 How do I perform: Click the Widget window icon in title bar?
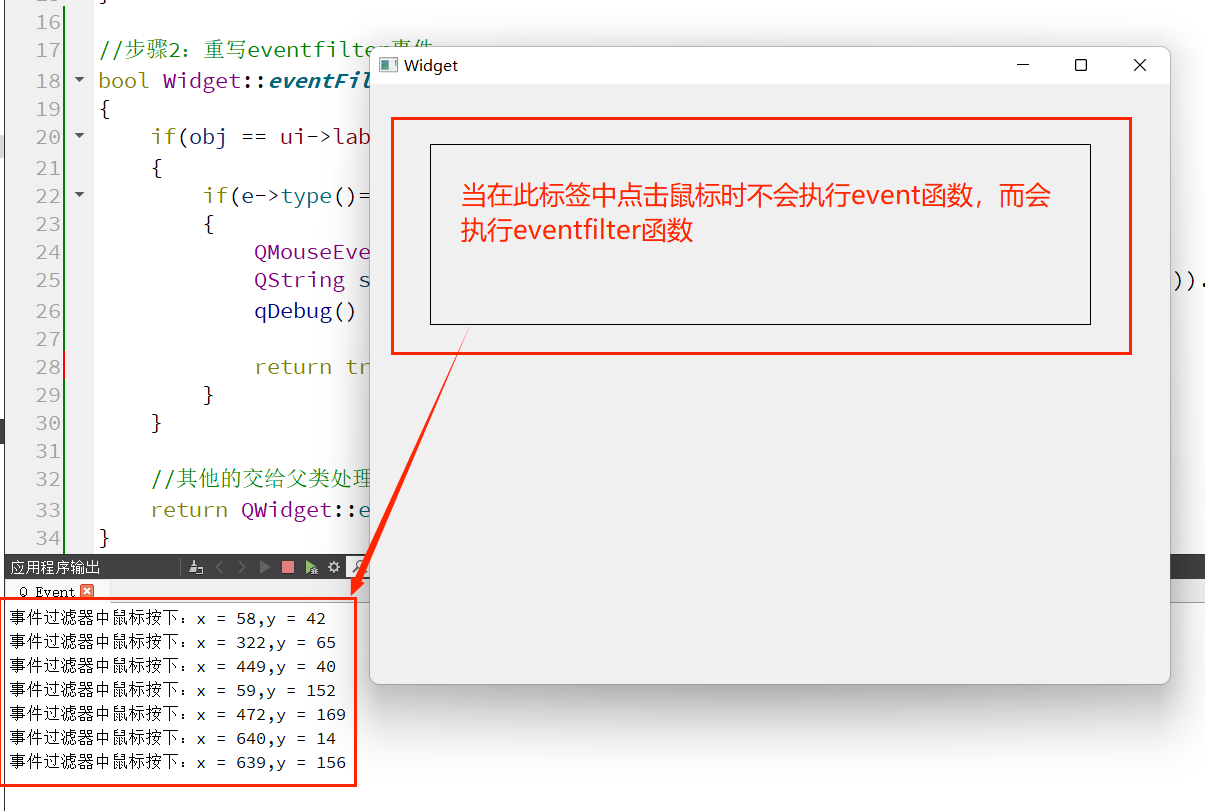(388, 65)
